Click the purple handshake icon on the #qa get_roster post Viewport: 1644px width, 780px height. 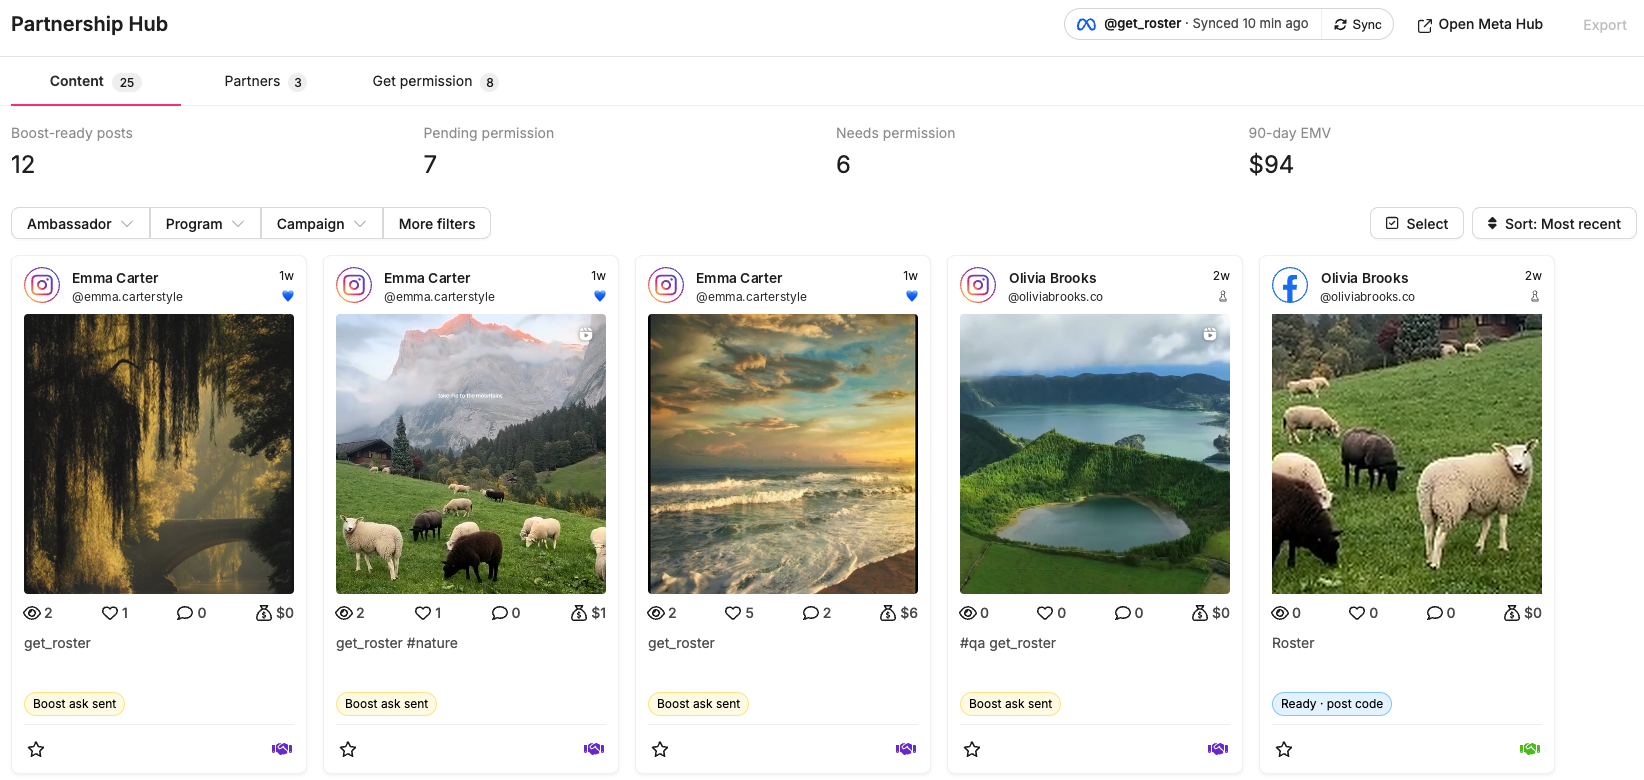[1218, 749]
